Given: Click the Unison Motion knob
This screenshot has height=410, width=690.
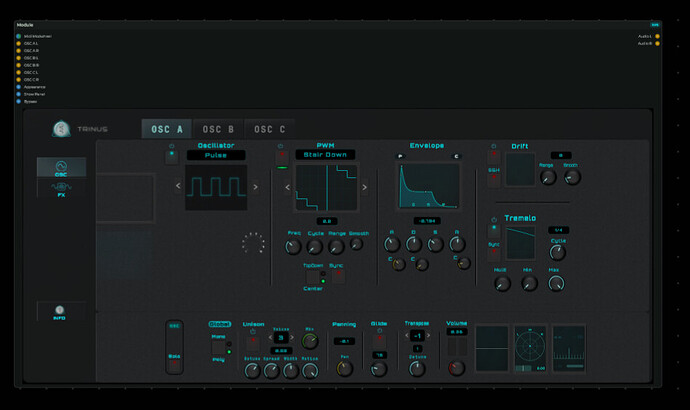Looking at the screenshot, I should coord(310,371).
